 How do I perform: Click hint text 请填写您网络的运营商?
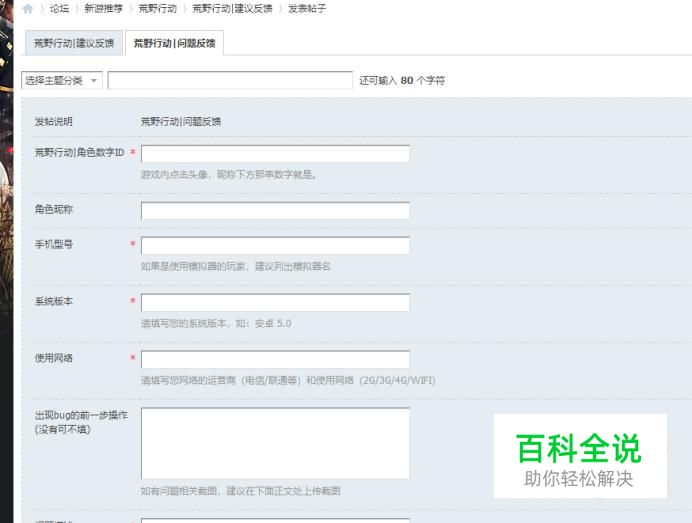pos(288,380)
